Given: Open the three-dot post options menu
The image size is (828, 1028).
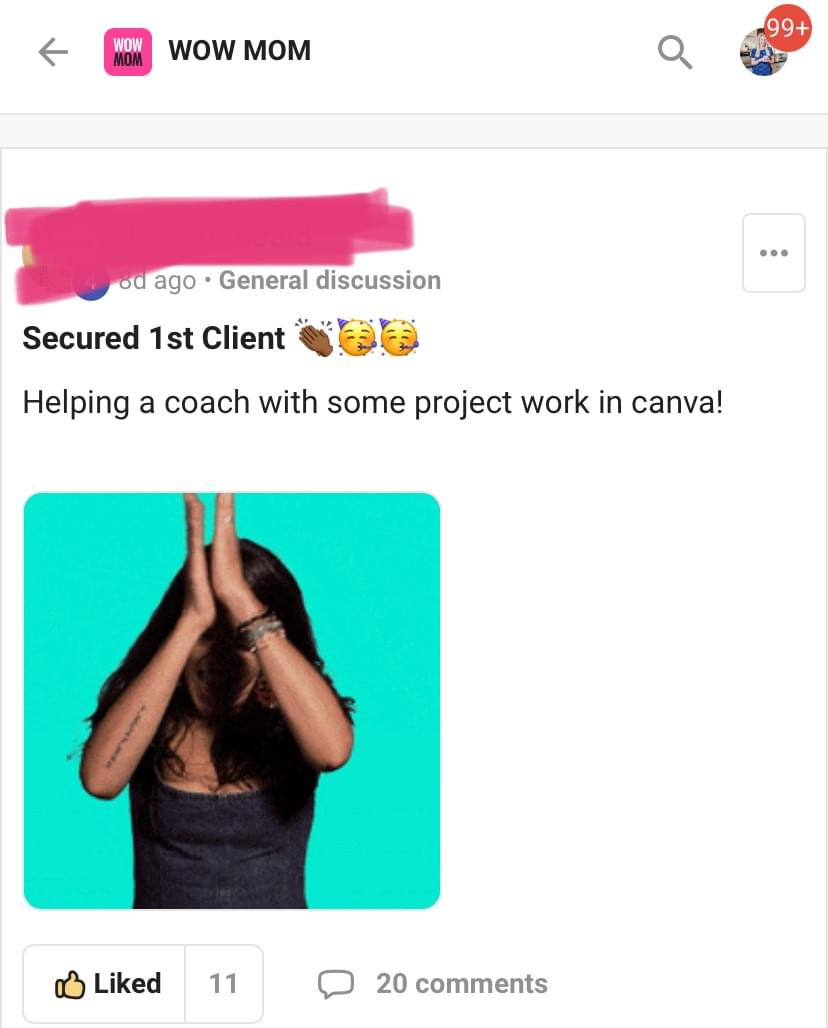Looking at the screenshot, I should point(774,253).
